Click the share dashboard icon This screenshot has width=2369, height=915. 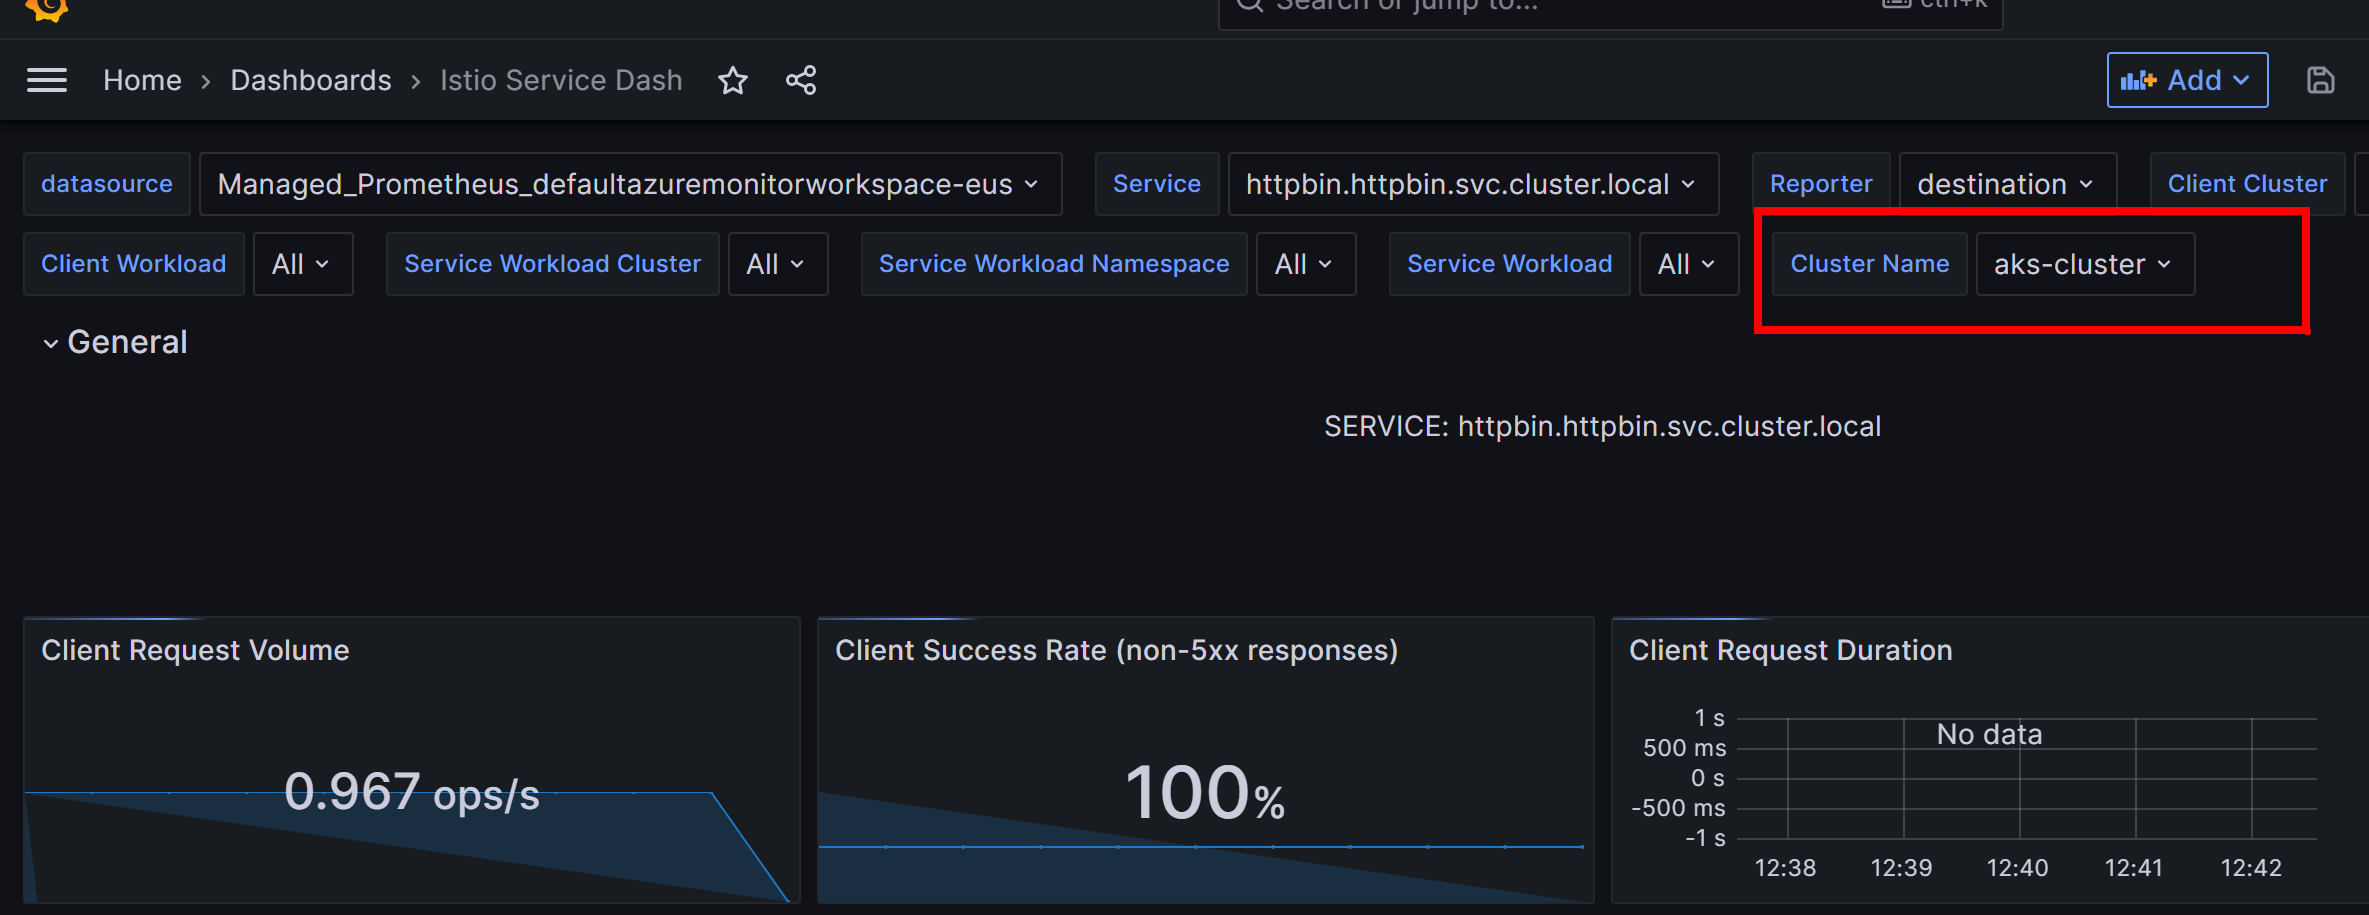[x=801, y=80]
